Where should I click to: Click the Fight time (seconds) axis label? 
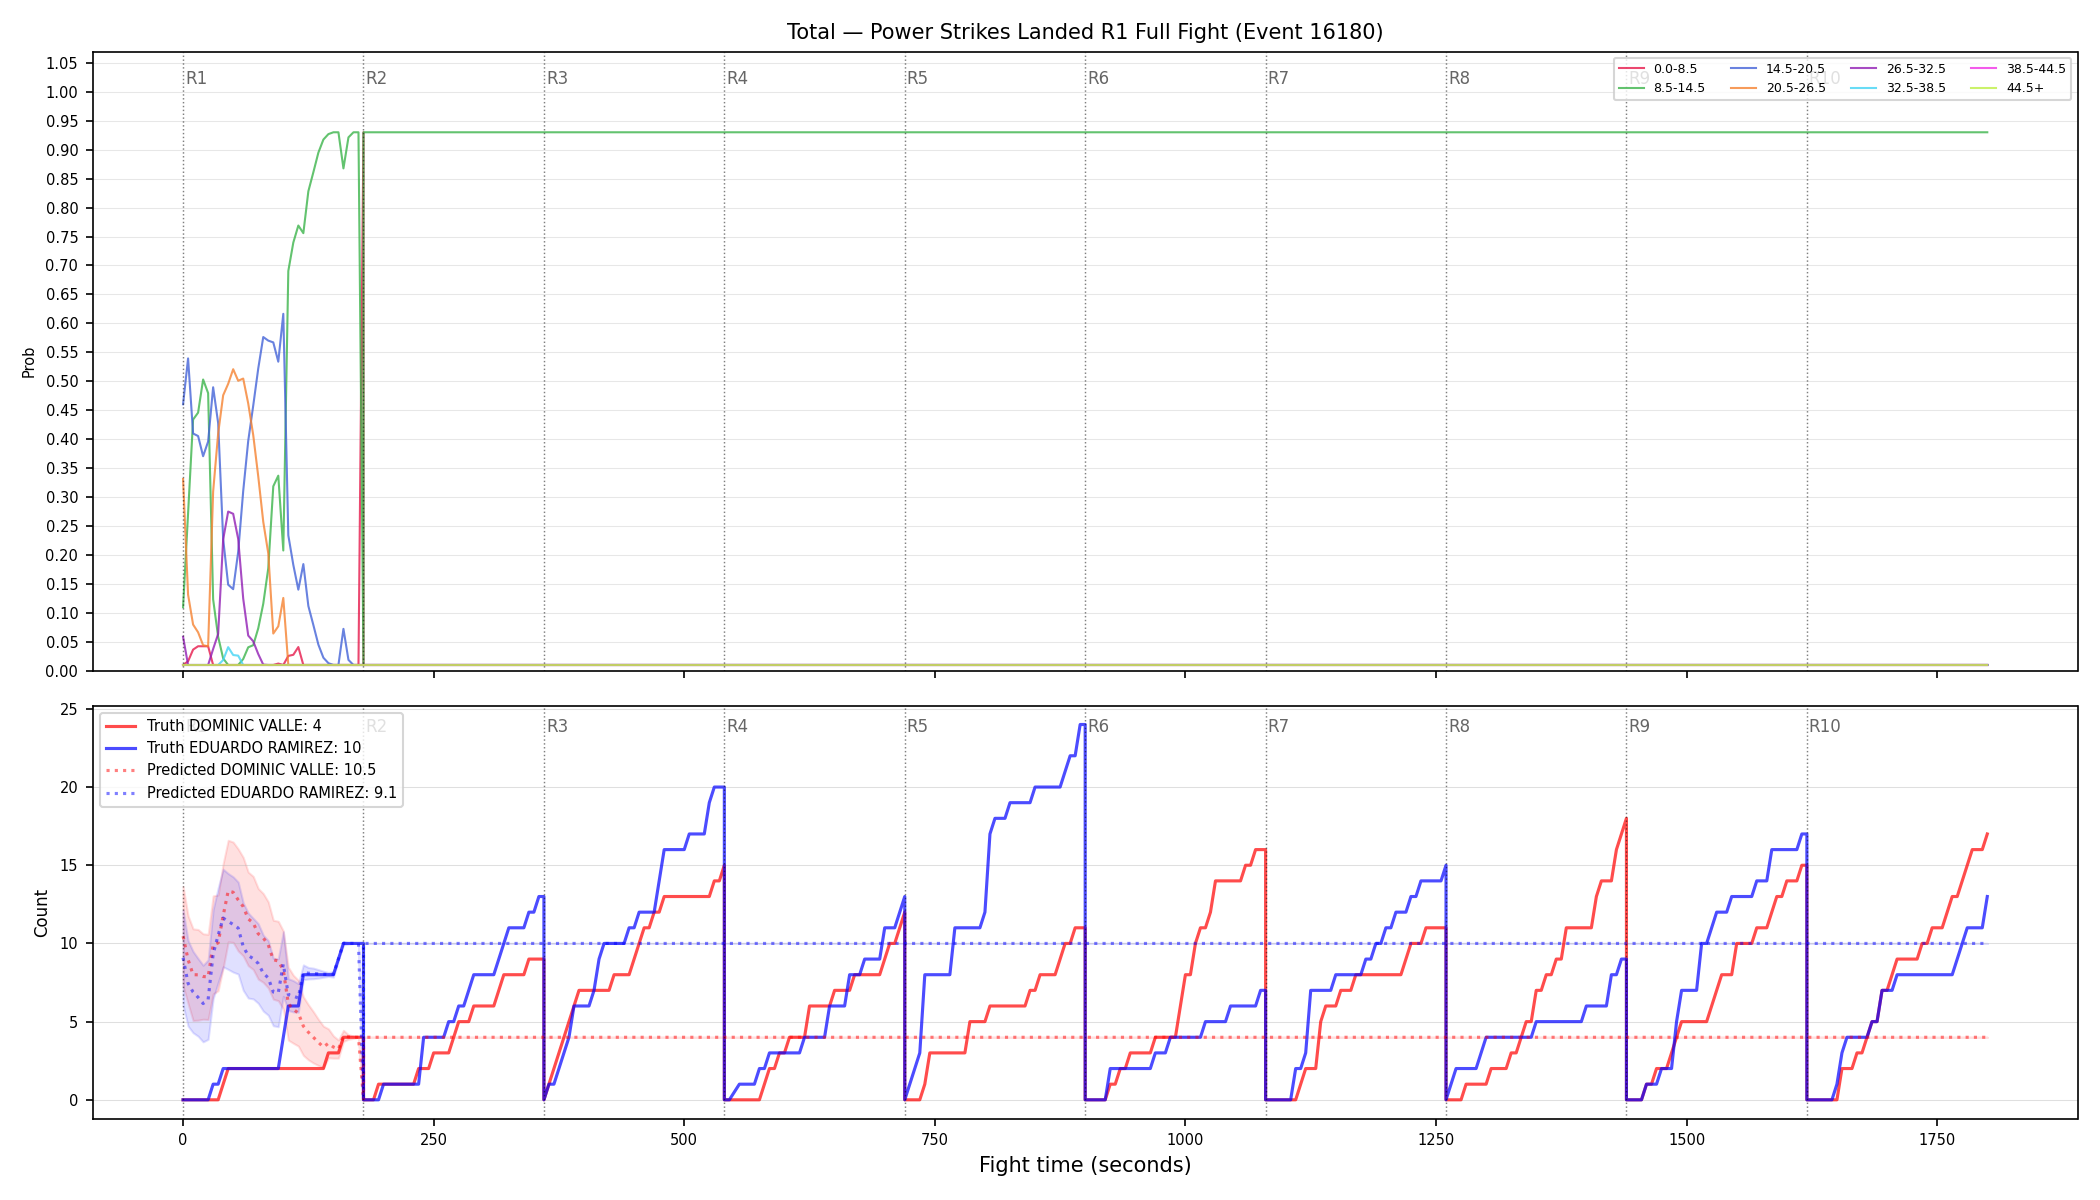click(1085, 1165)
